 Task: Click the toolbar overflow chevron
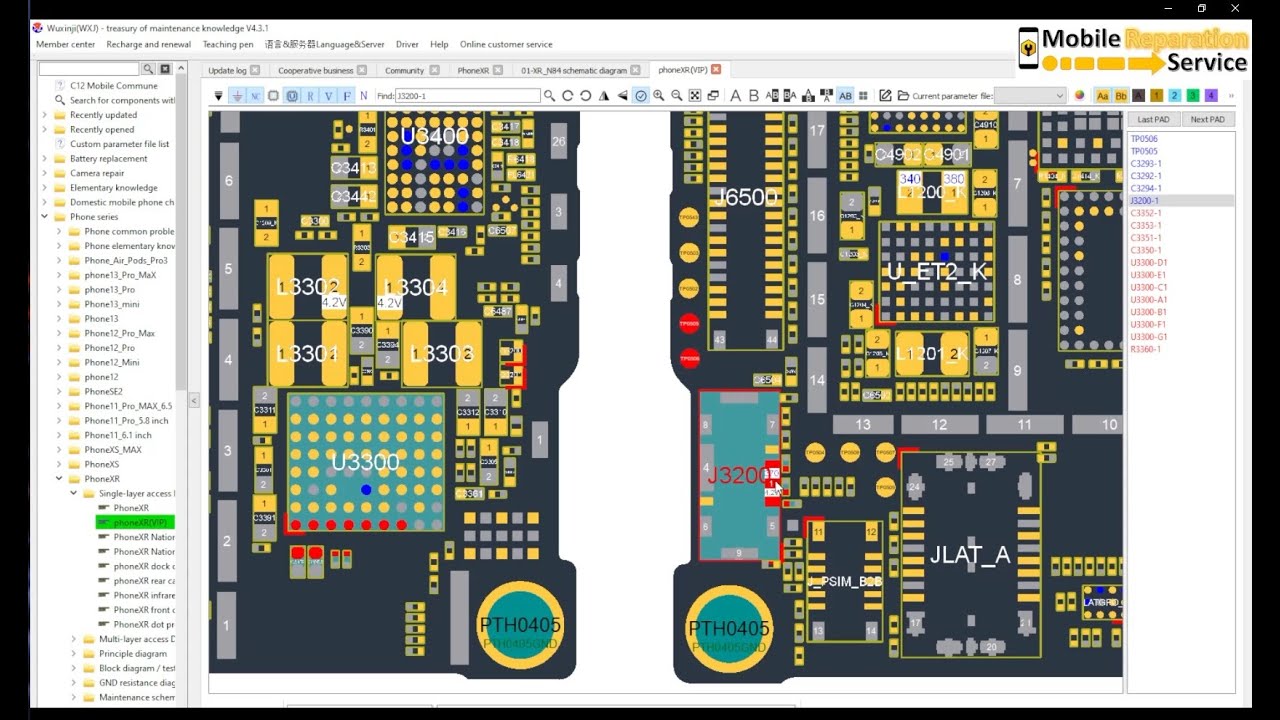tap(1231, 96)
